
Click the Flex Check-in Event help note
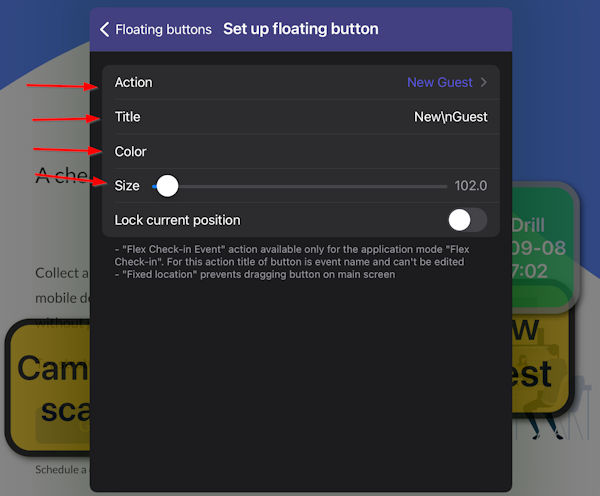click(x=292, y=255)
